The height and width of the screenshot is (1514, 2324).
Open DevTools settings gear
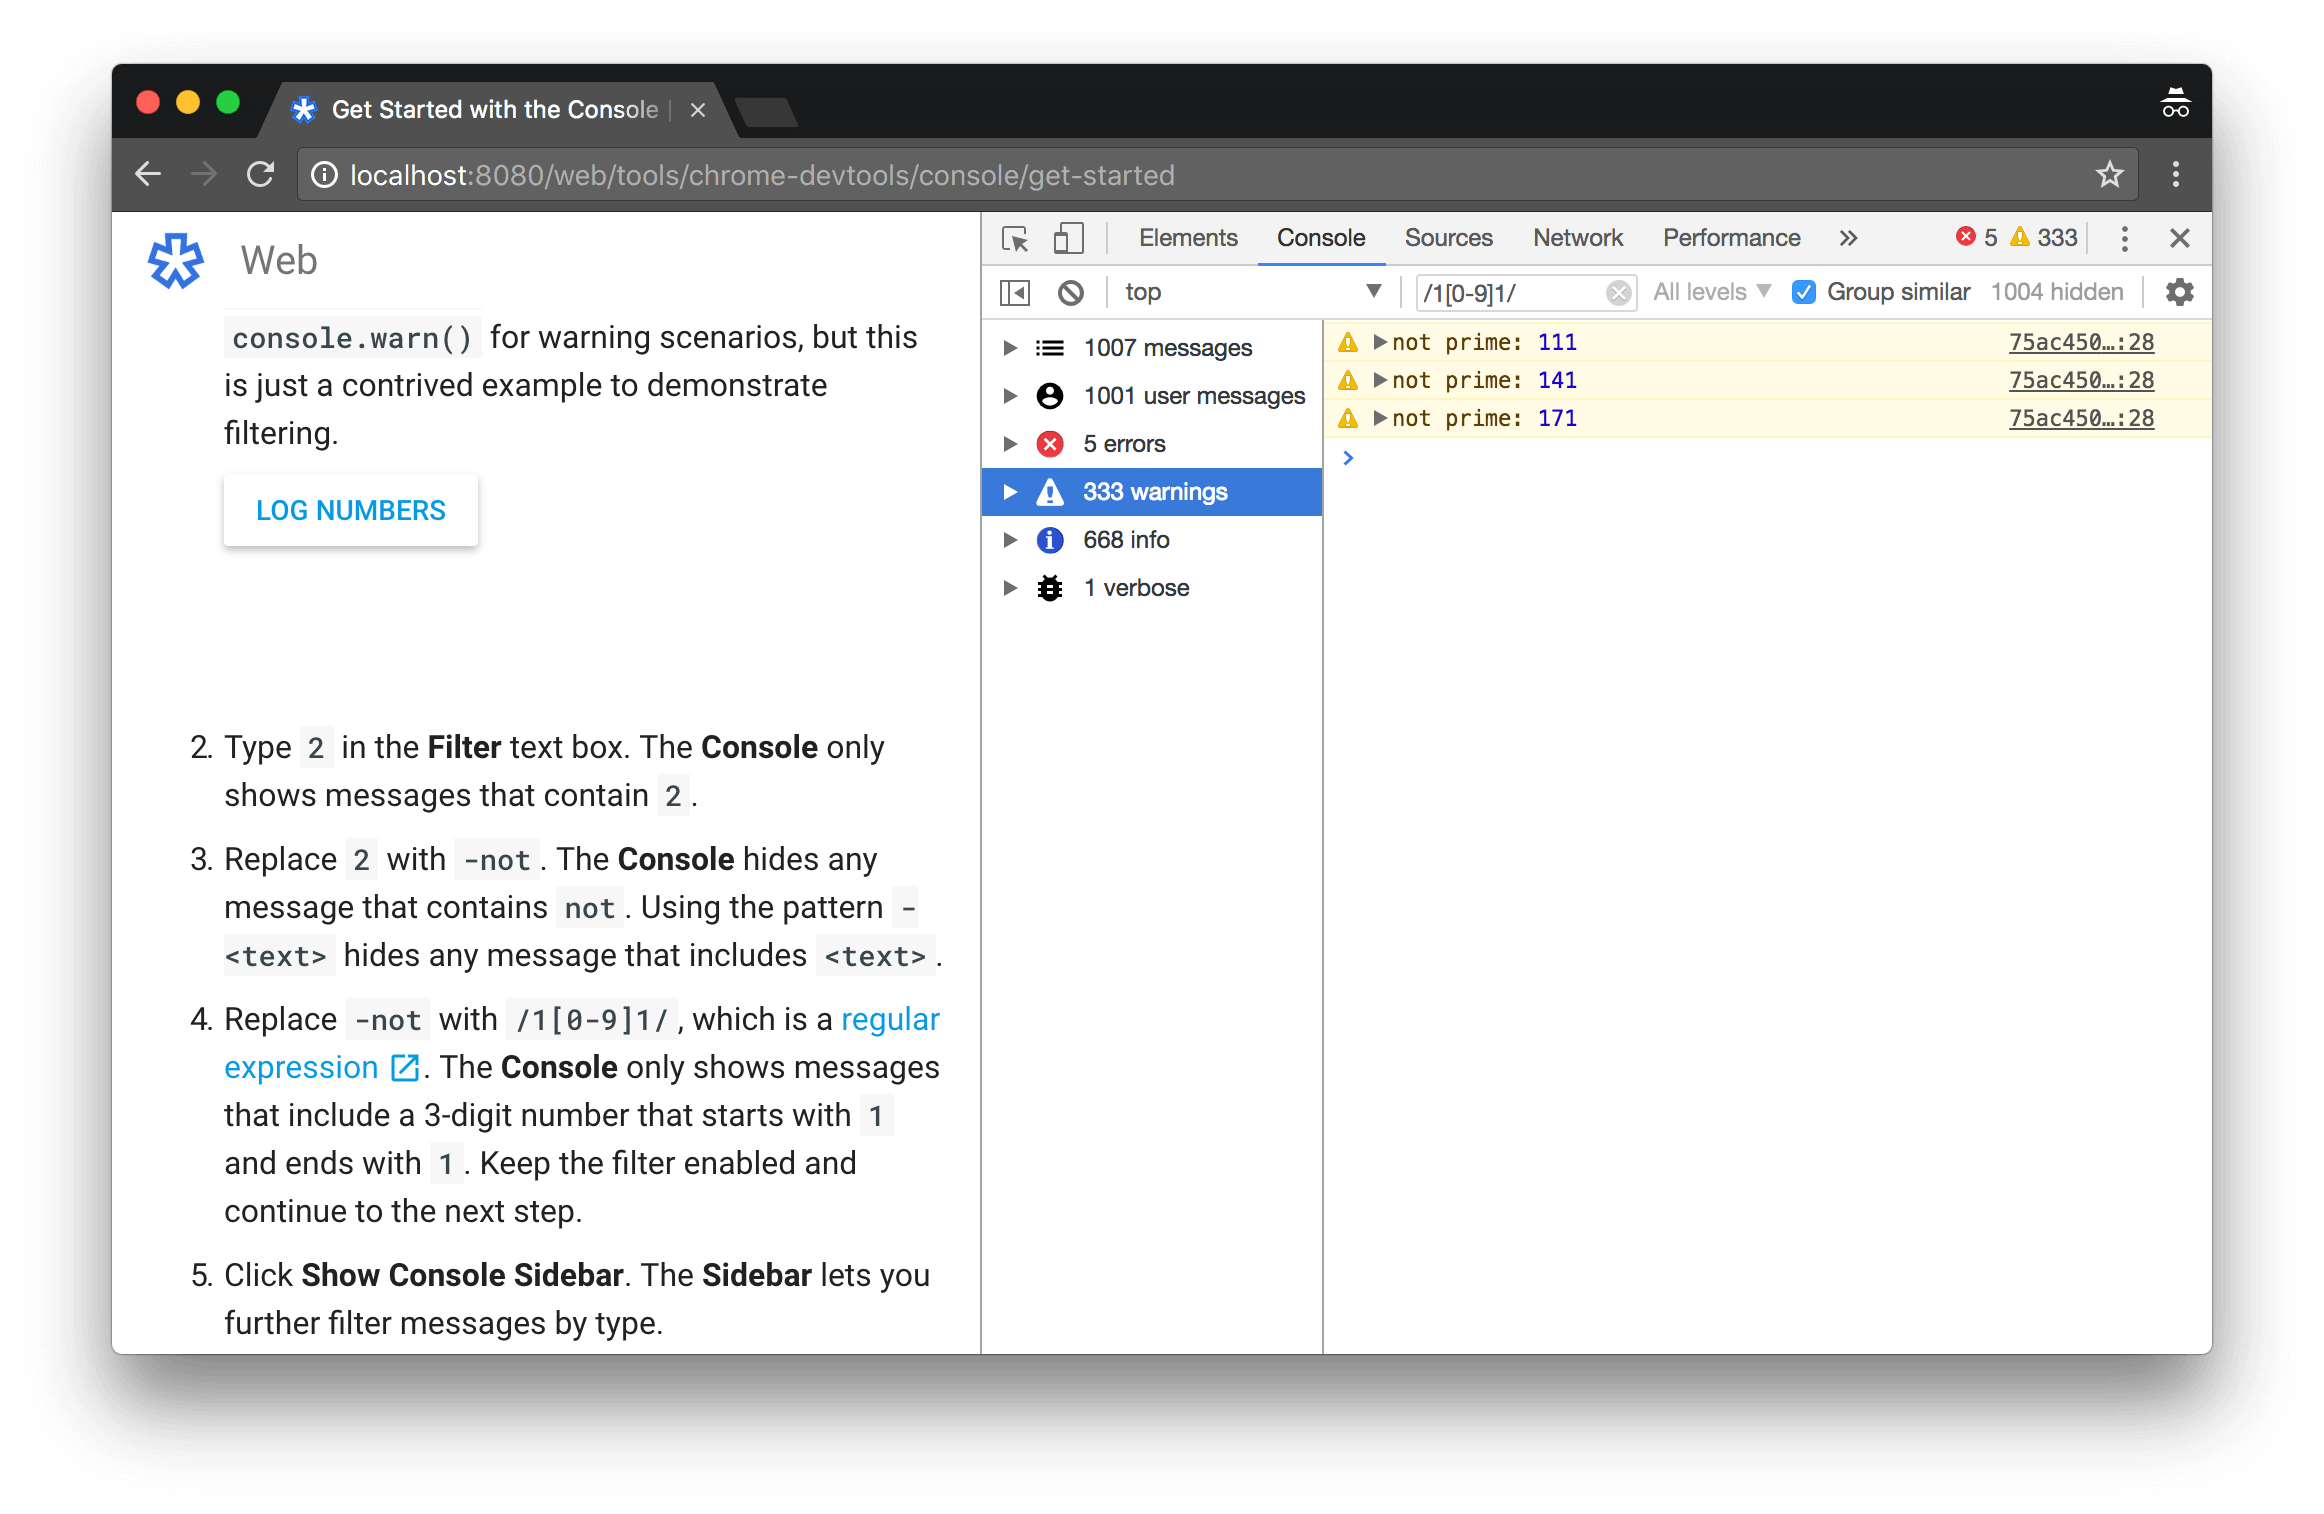point(2179,292)
